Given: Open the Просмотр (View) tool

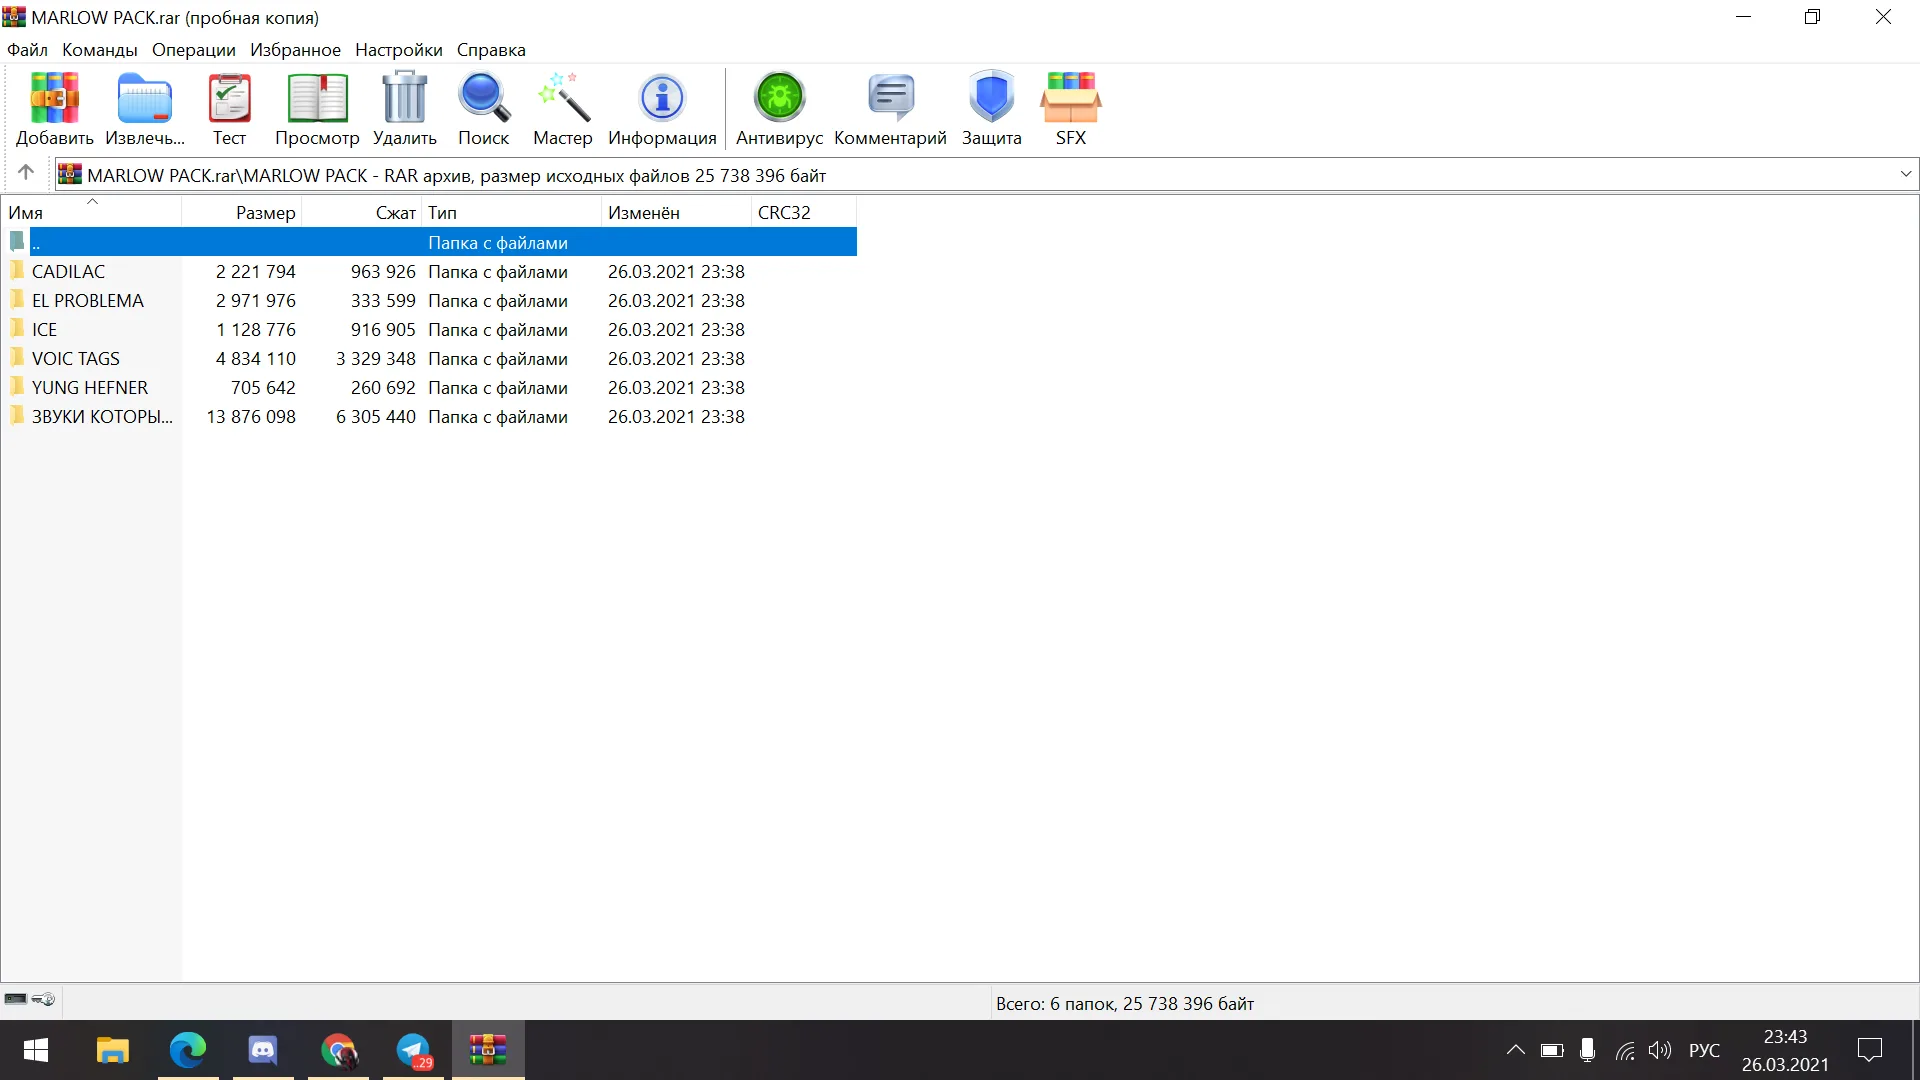Looking at the screenshot, I should coord(317,108).
